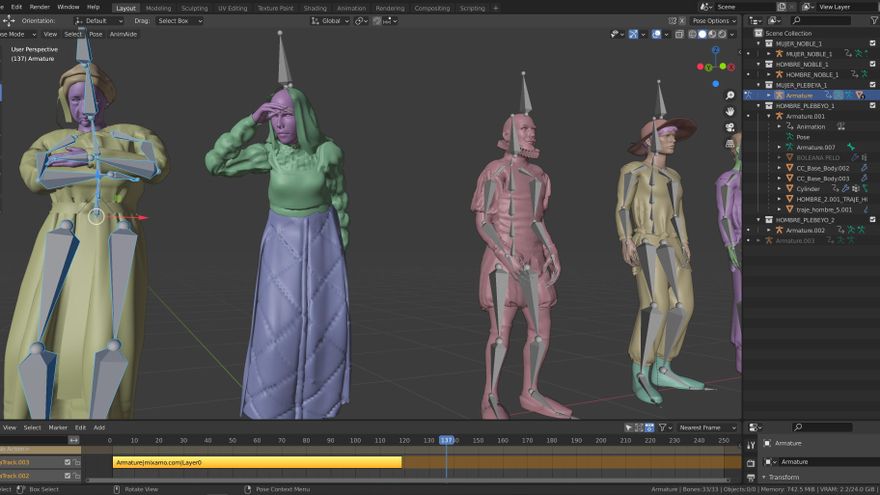Switch to the Modeling workspace tab
This screenshot has width=880, height=495.
click(x=158, y=8)
